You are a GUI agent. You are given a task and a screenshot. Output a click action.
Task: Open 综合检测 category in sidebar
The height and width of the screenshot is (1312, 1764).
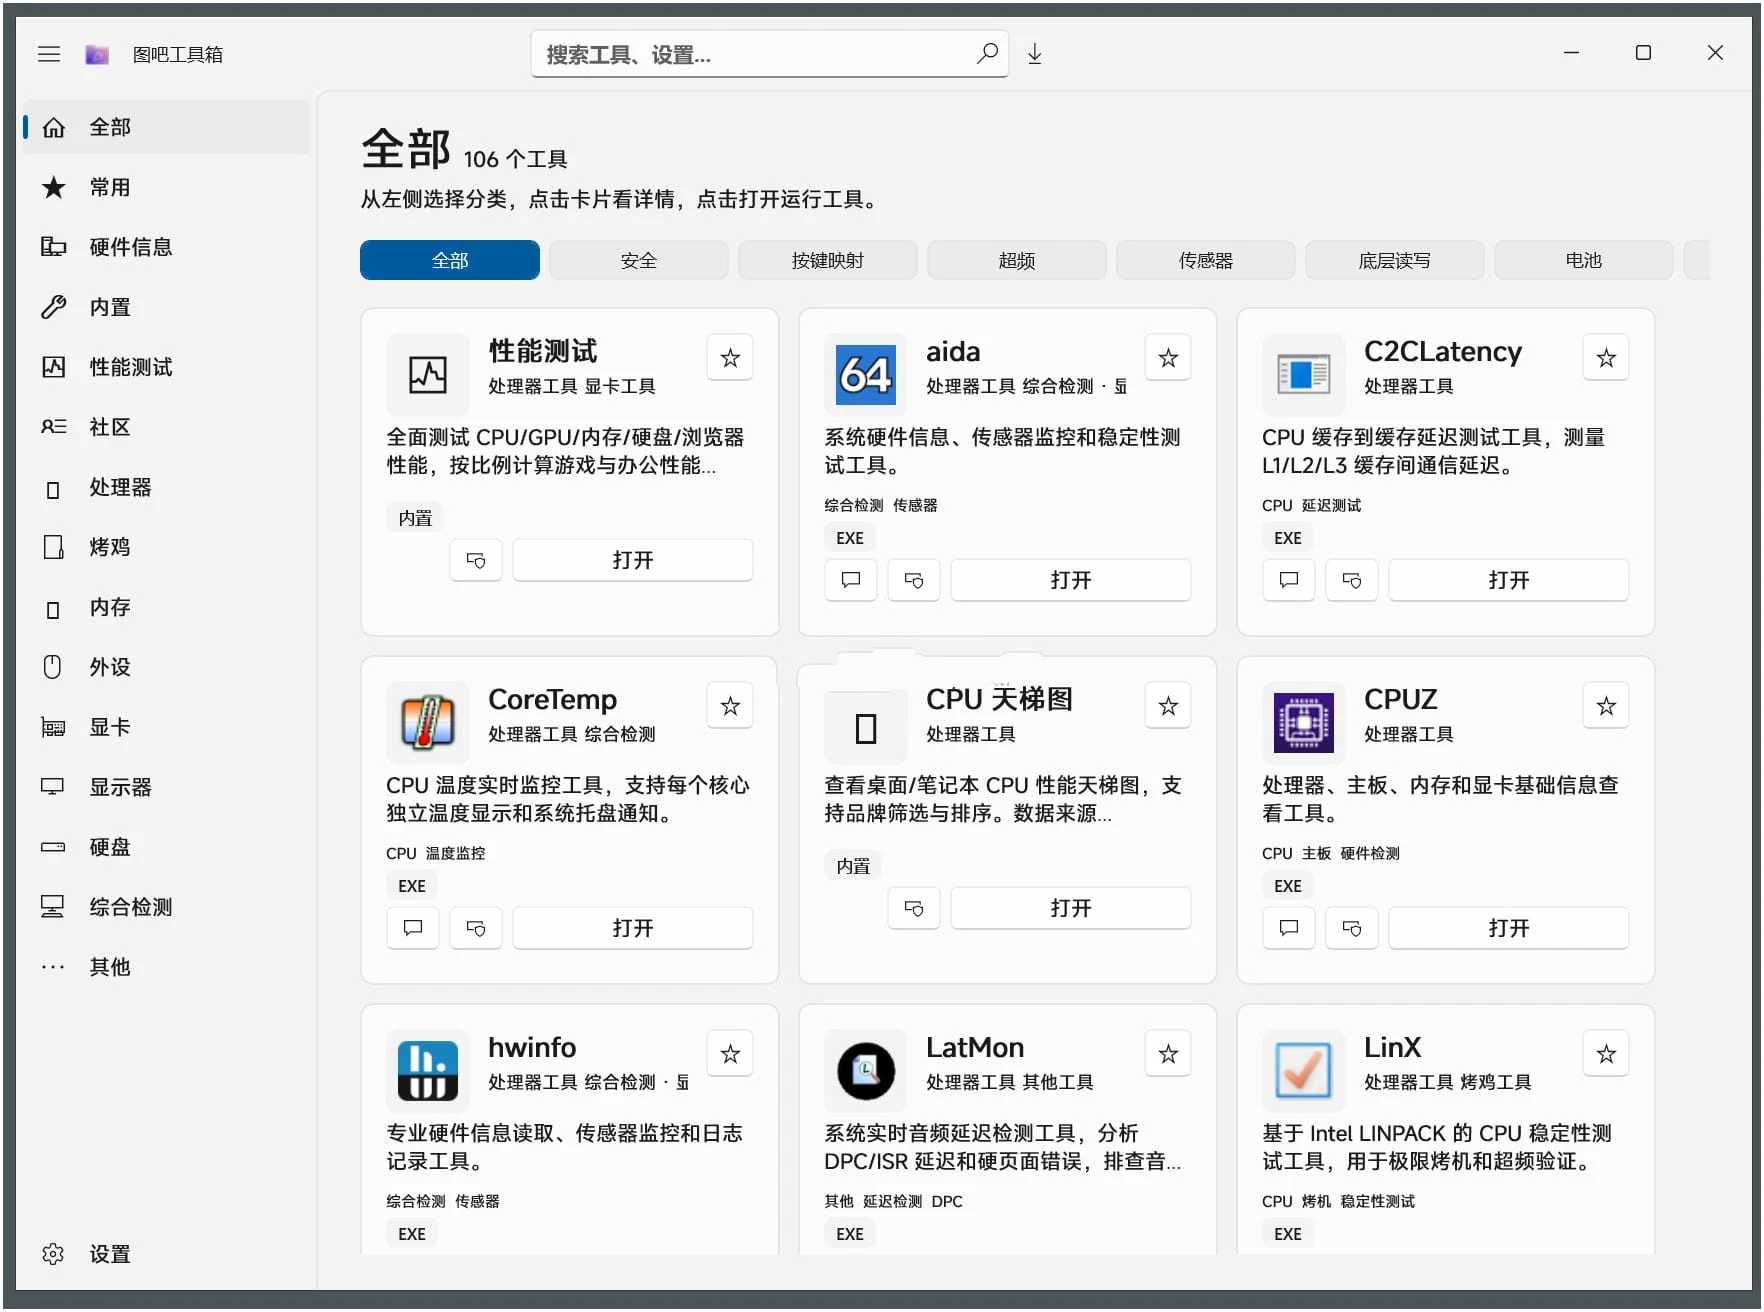tap(167, 907)
